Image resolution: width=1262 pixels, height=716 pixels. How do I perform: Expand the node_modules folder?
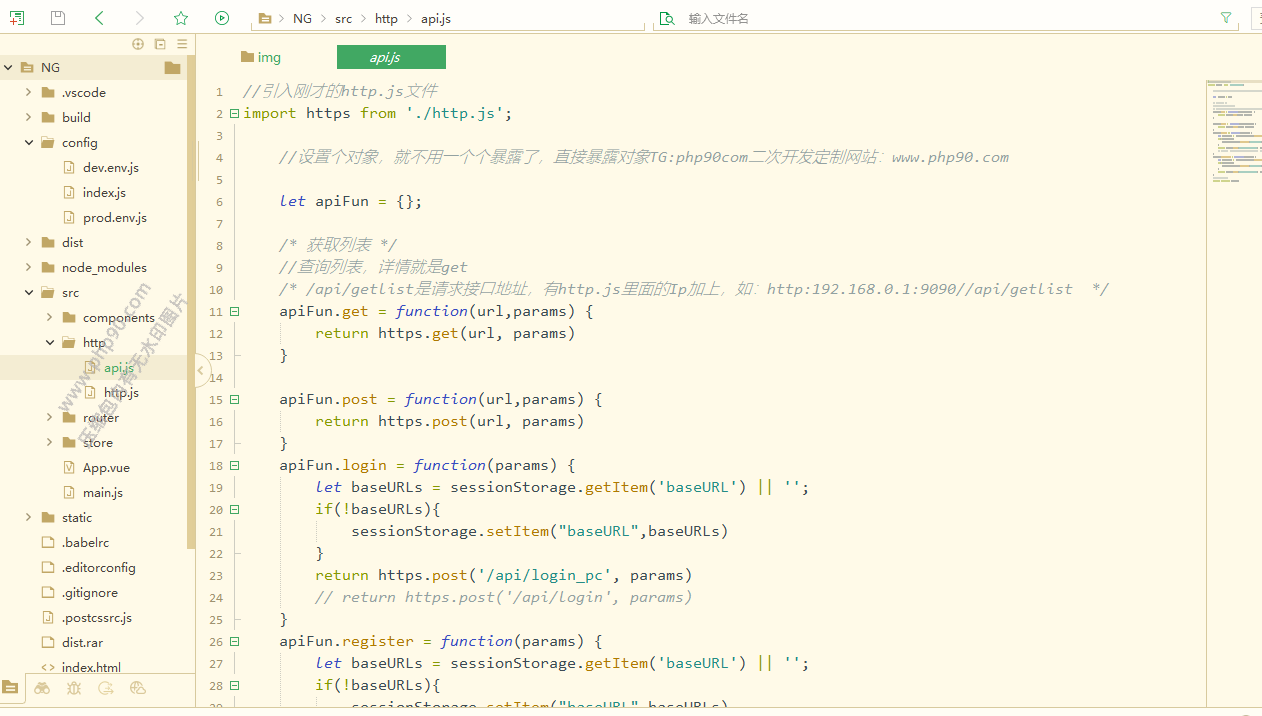(x=29, y=267)
